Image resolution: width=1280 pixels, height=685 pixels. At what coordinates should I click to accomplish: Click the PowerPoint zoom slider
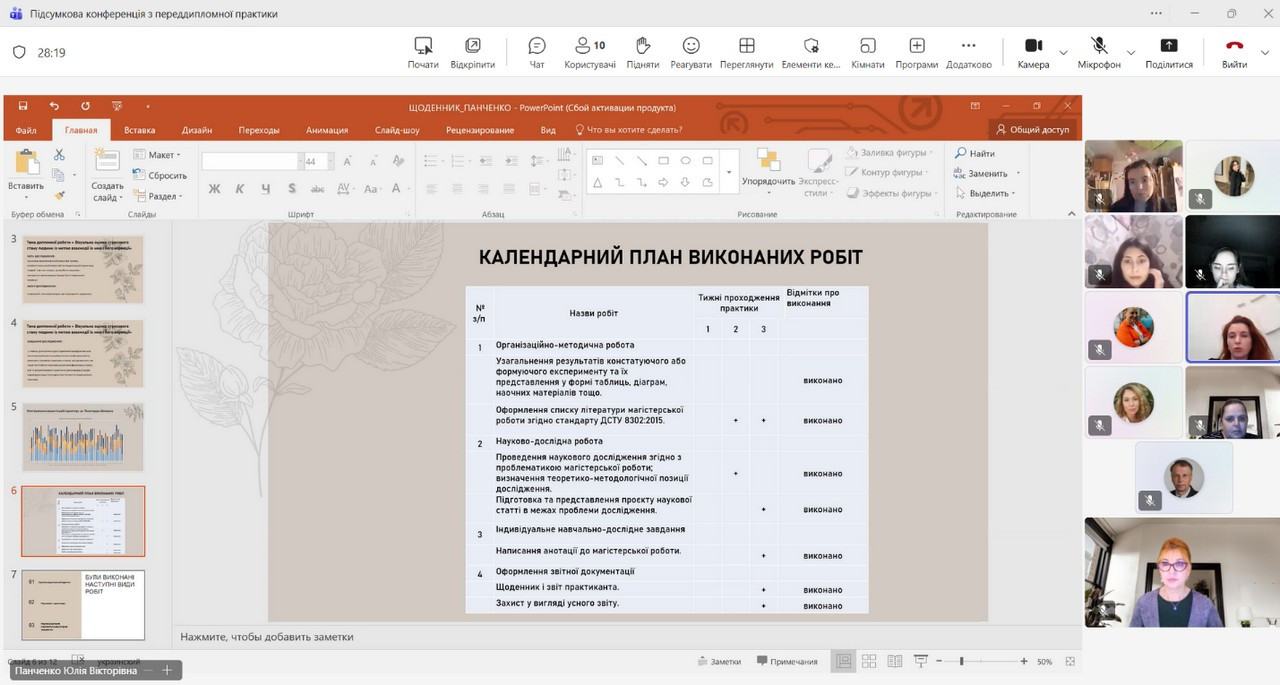[962, 661]
